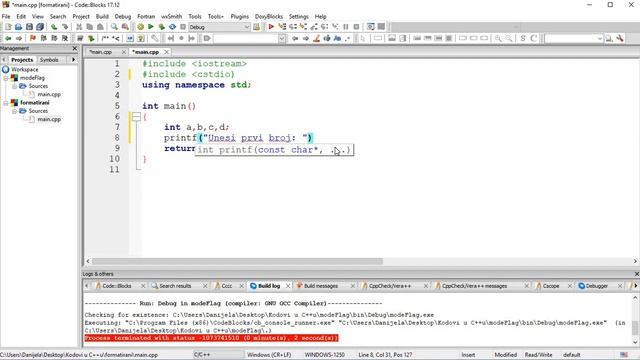Select main.cpp under formatirani project
The image size is (640, 360).
click(49, 119)
